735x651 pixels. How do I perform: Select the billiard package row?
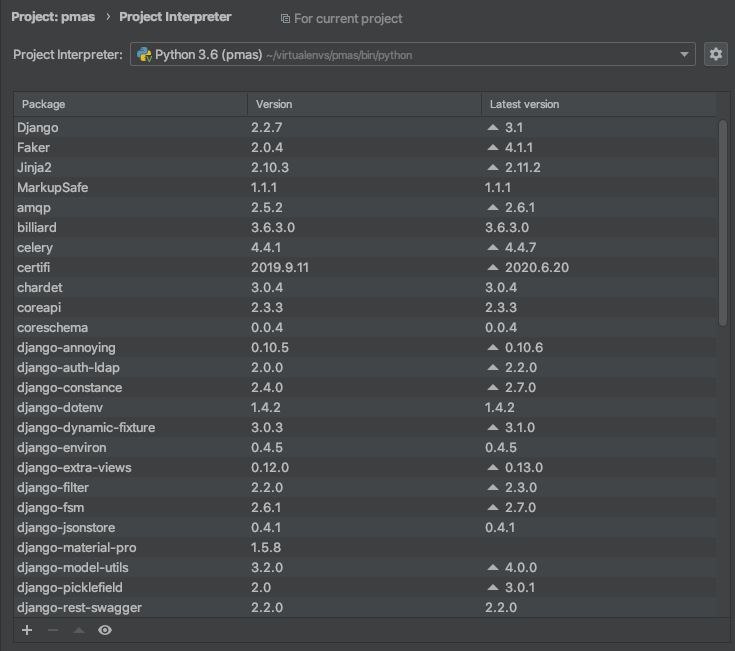pos(365,227)
